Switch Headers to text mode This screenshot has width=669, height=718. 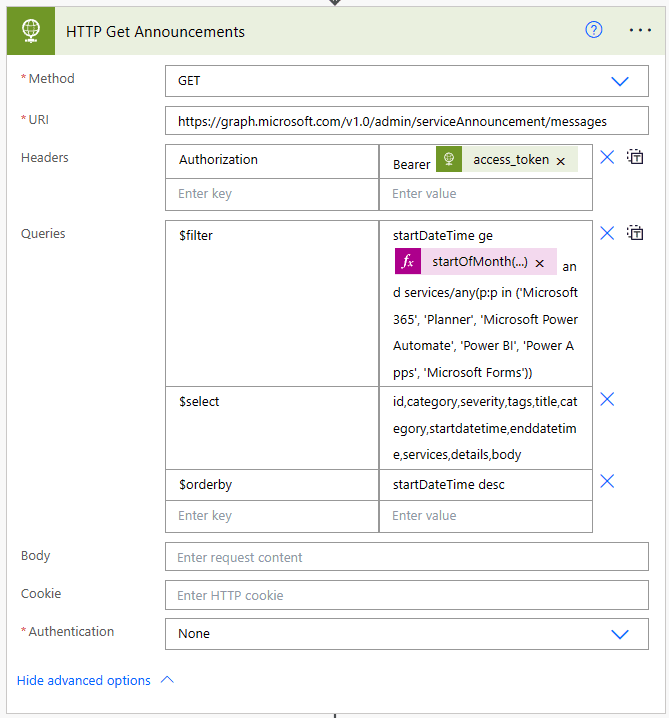(x=635, y=157)
